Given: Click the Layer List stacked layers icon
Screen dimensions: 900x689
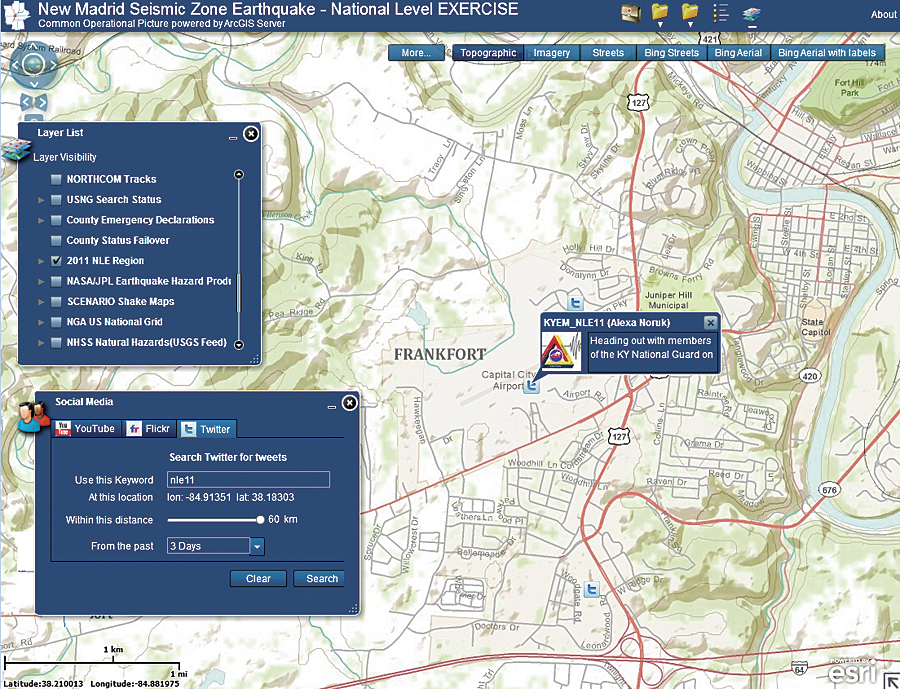Looking at the screenshot, I should (x=15, y=150).
